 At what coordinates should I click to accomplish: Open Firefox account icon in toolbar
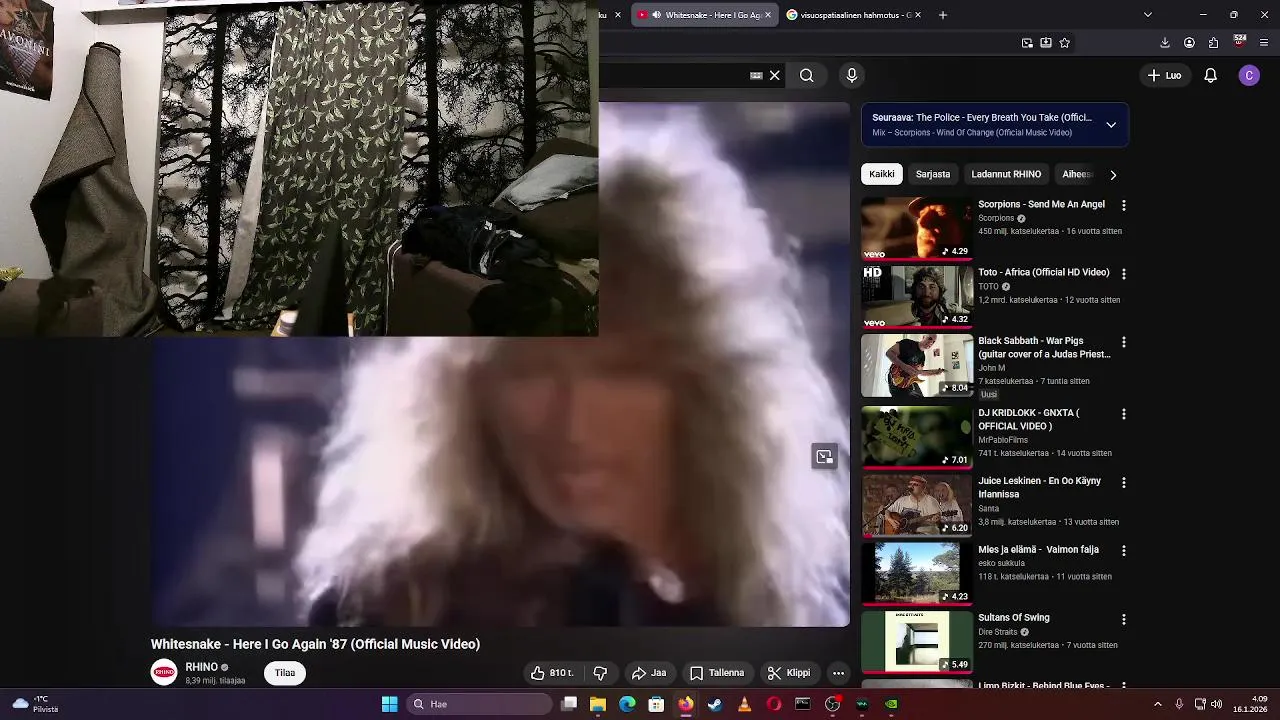(x=1189, y=43)
